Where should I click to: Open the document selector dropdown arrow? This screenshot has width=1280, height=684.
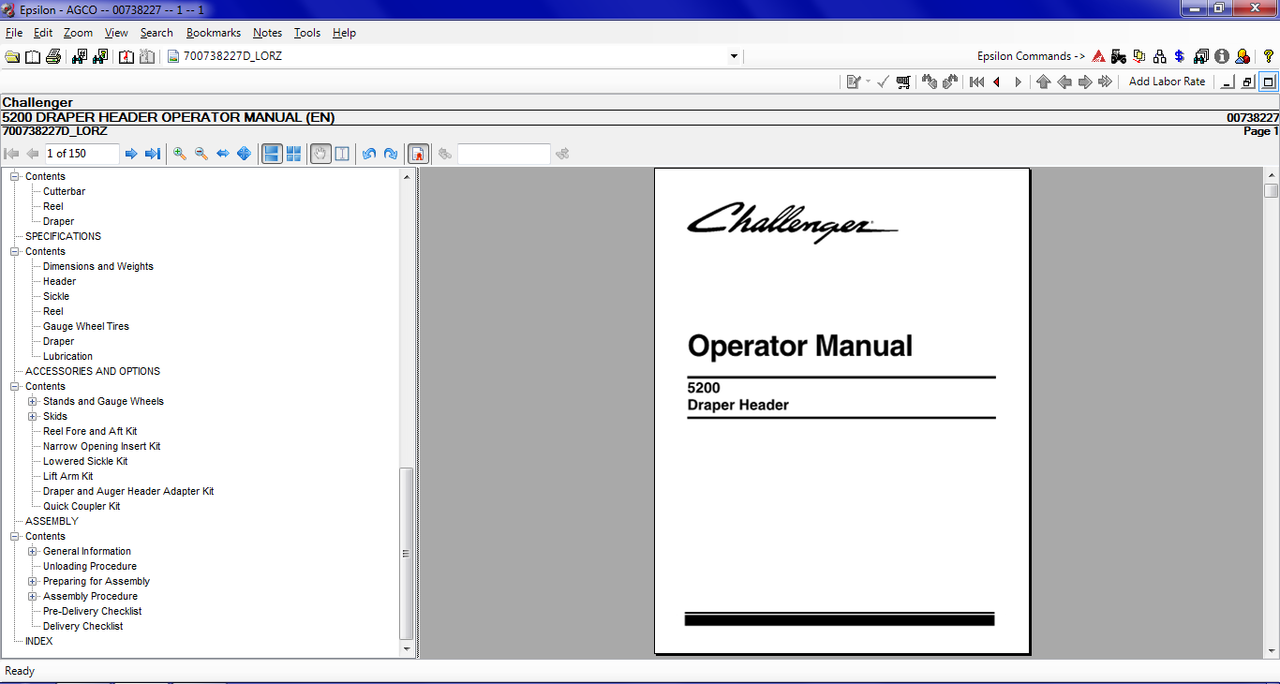734,56
